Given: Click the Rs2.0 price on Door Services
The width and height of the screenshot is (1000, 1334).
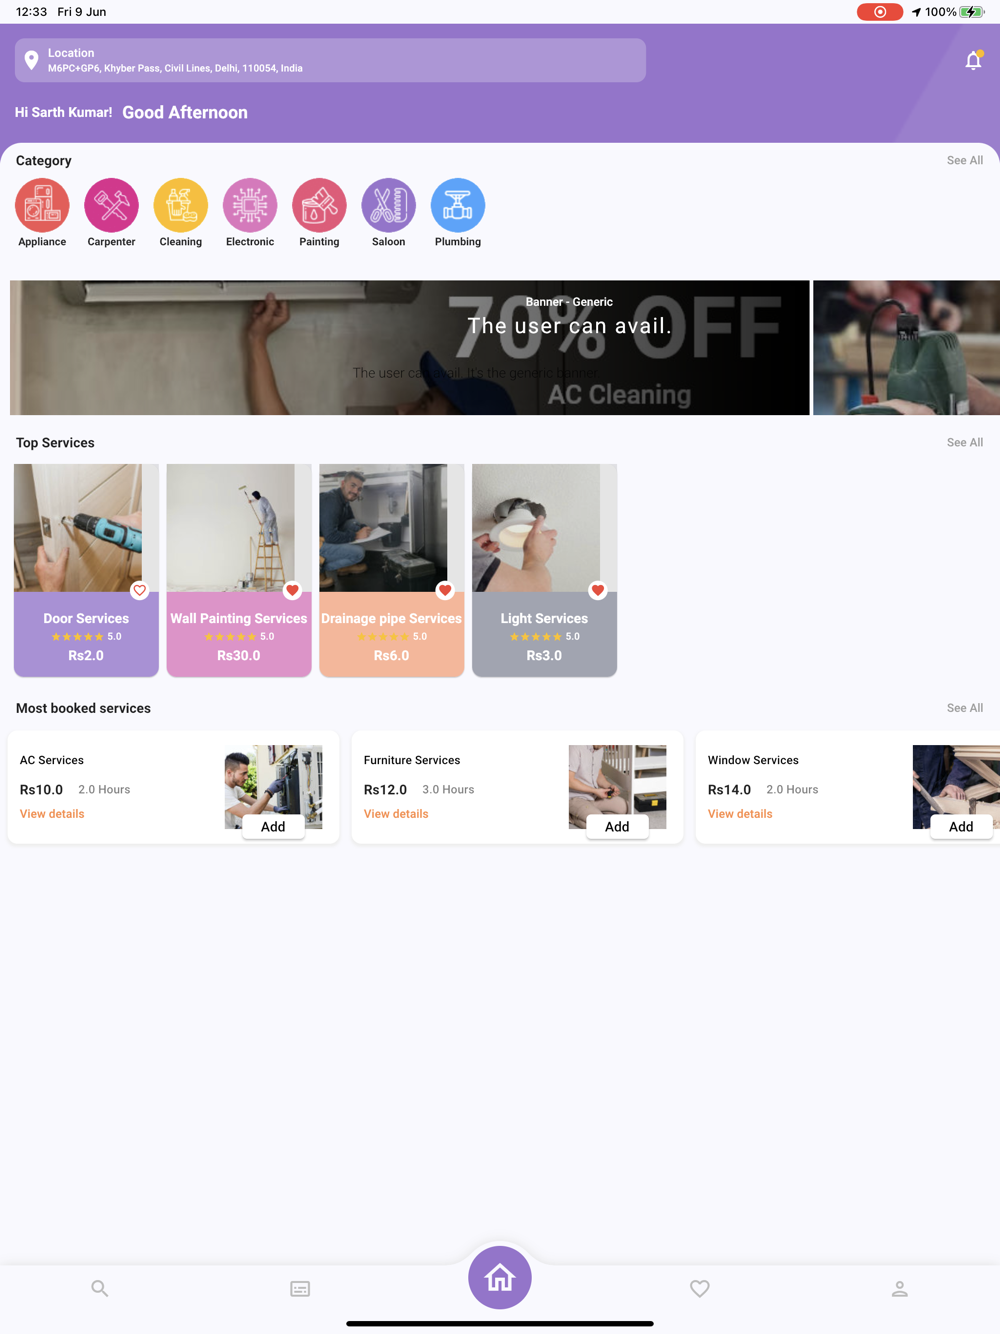Looking at the screenshot, I should point(86,656).
